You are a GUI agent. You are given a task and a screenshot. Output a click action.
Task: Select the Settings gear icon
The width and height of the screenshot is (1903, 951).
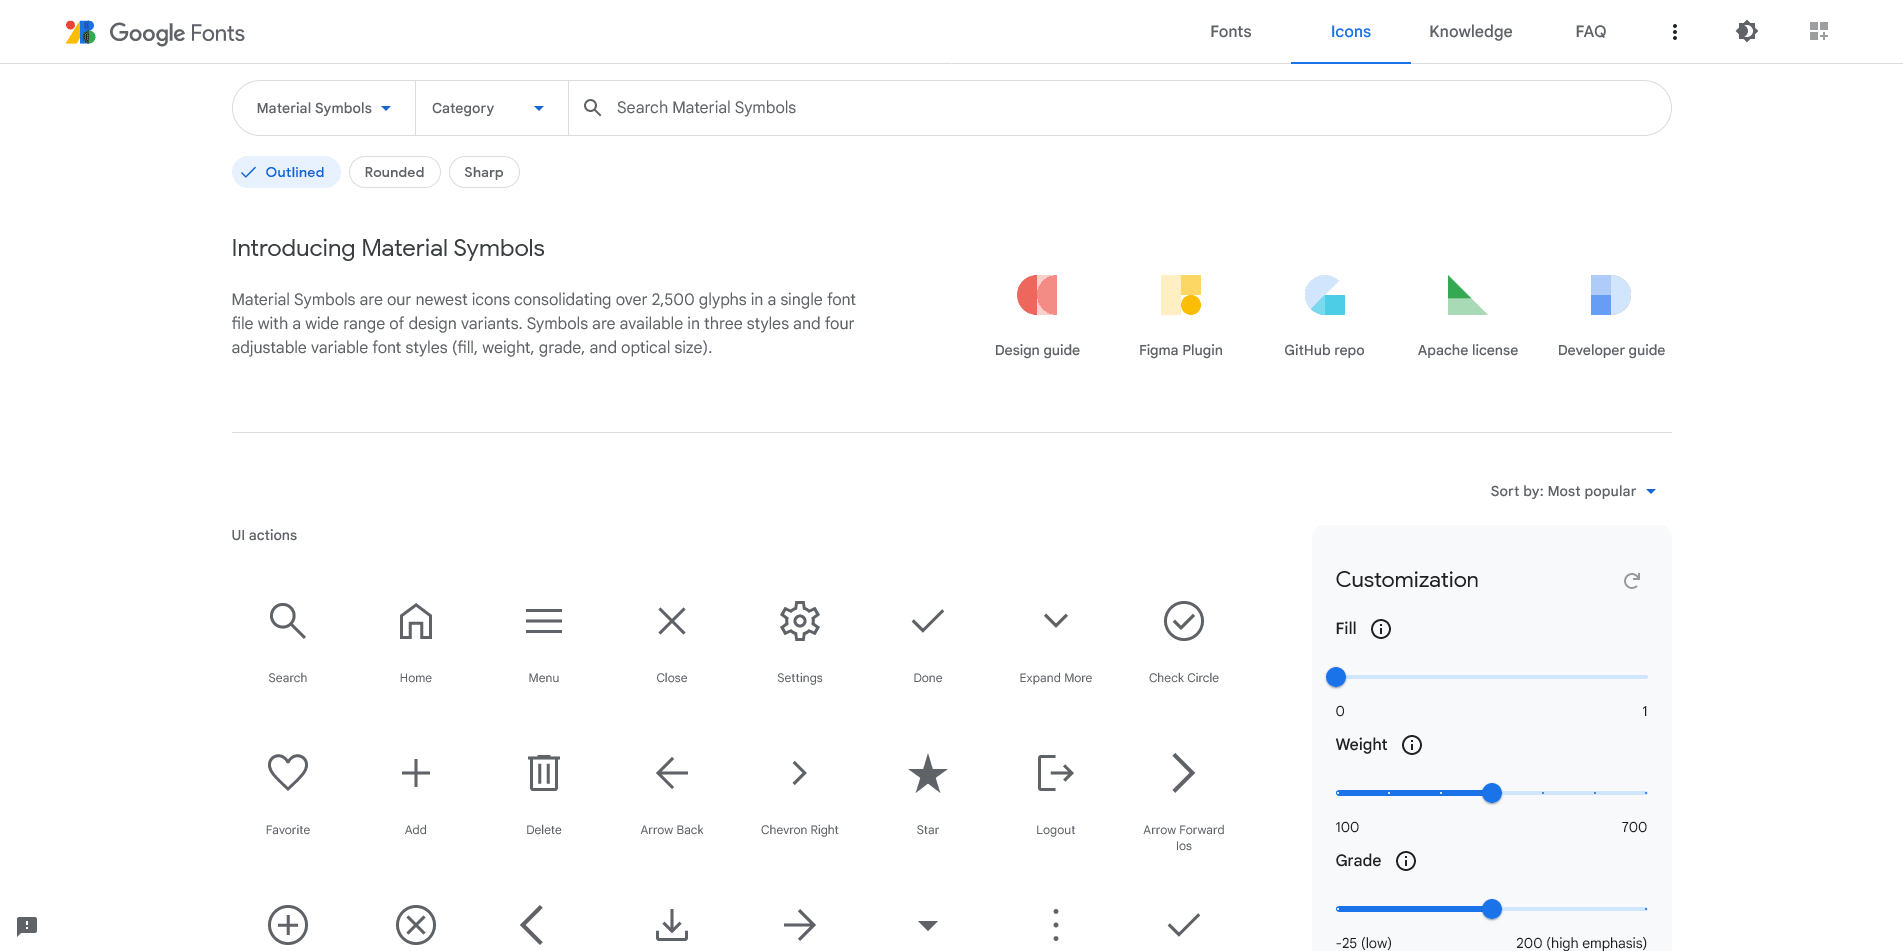point(799,620)
